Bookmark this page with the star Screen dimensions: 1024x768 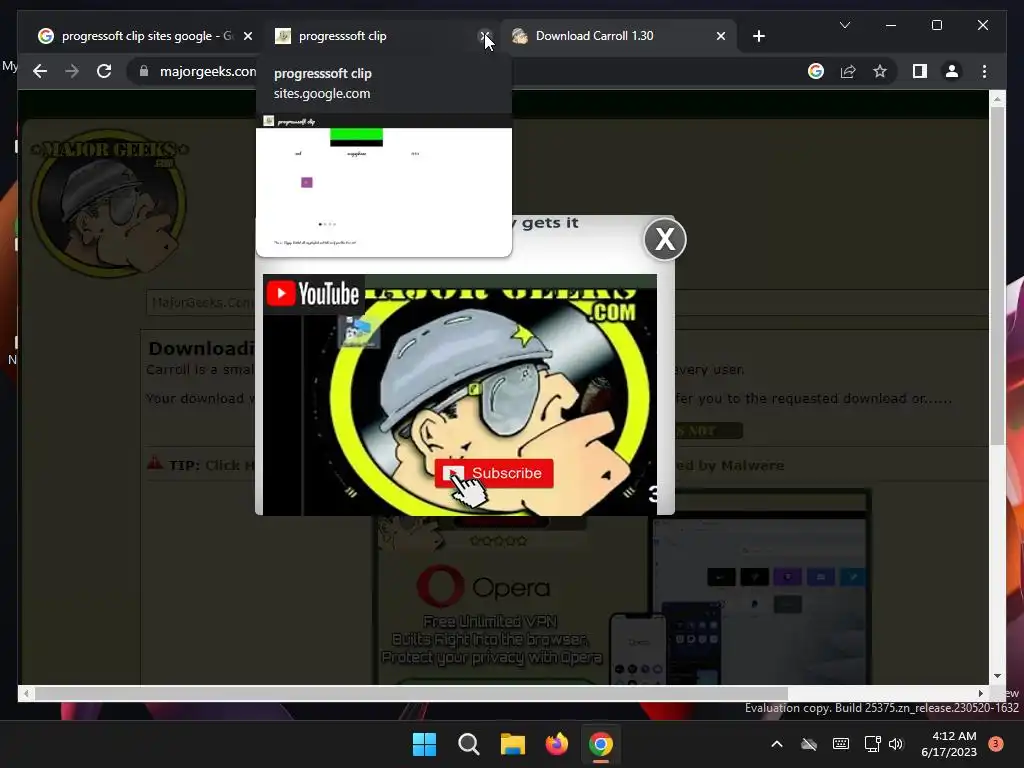click(x=880, y=71)
